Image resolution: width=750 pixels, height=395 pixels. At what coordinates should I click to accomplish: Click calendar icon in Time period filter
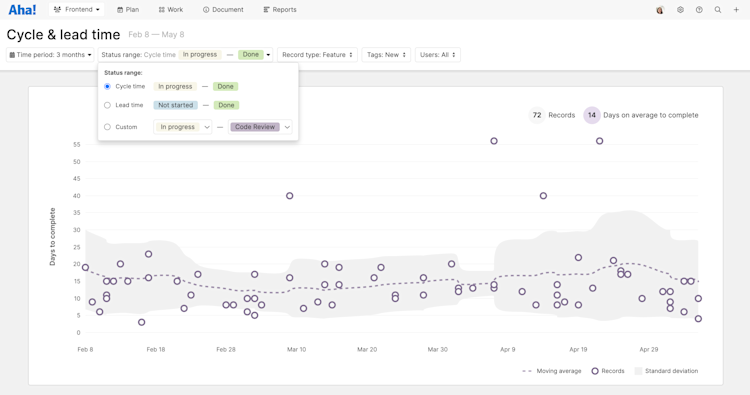12,55
